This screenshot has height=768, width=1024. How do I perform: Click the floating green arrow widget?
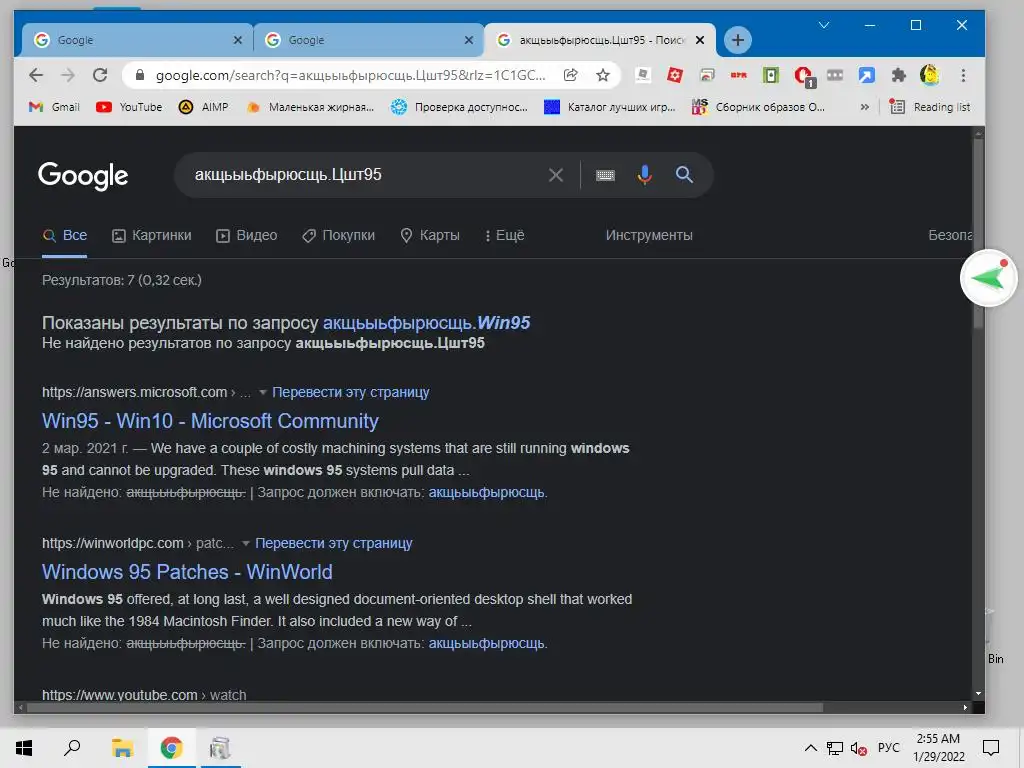tap(988, 278)
